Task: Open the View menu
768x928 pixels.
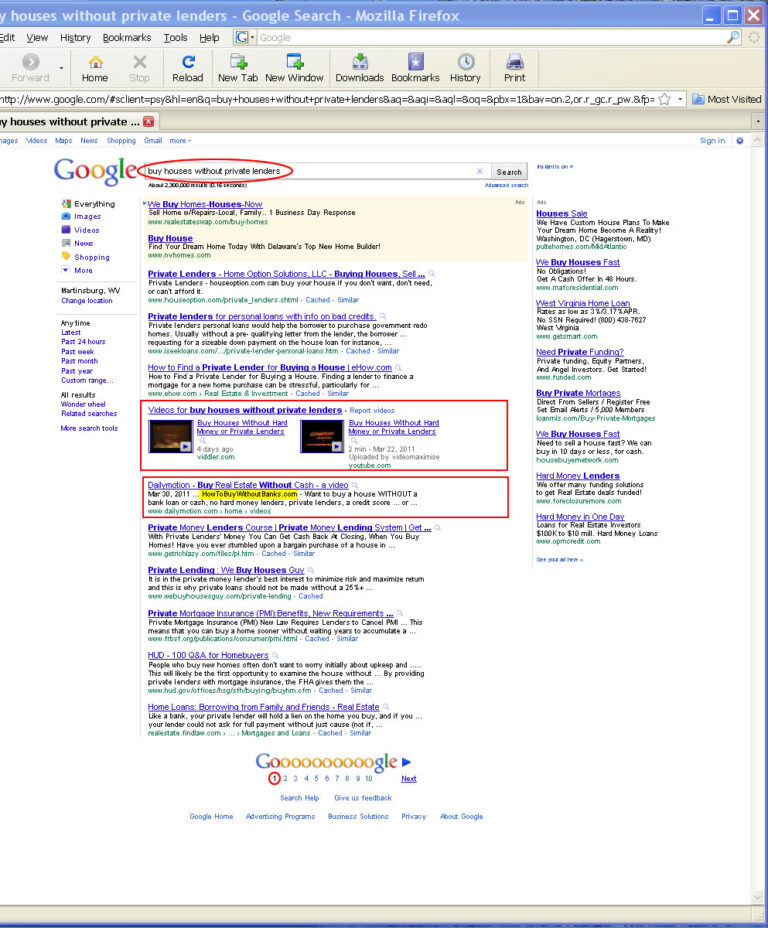Action: tap(37, 37)
